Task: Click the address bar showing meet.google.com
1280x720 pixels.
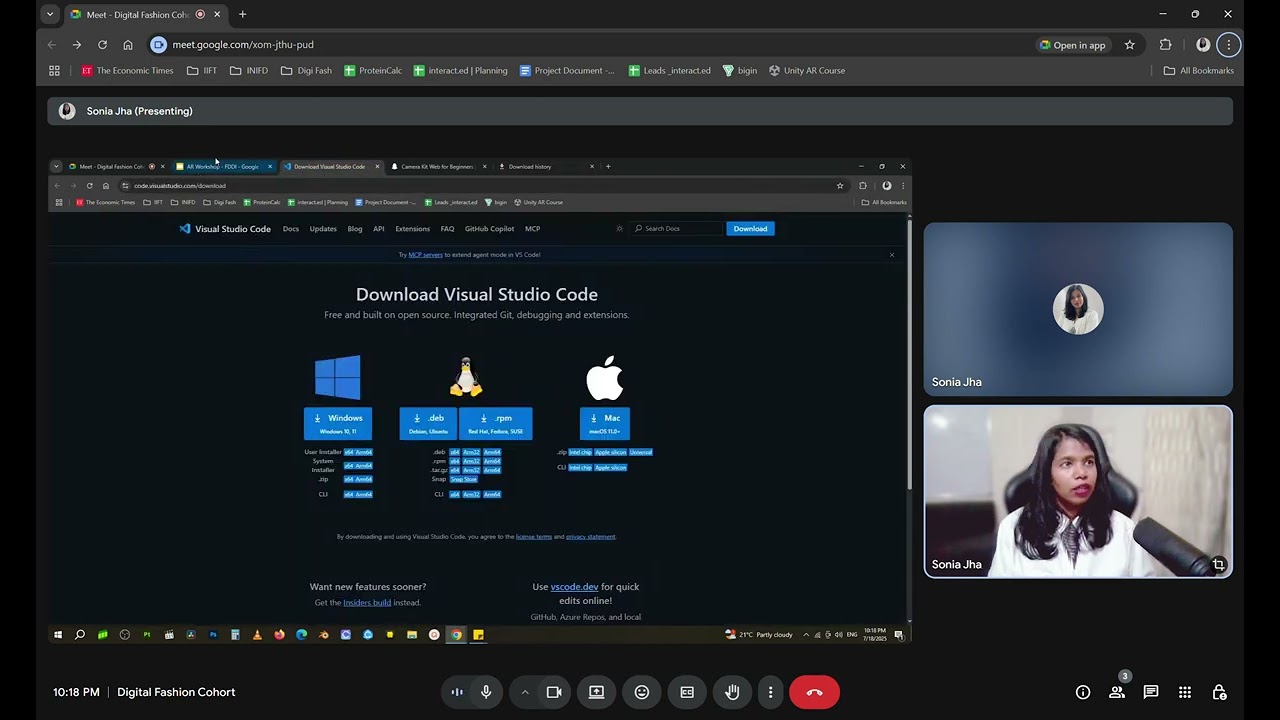Action: pos(590,45)
